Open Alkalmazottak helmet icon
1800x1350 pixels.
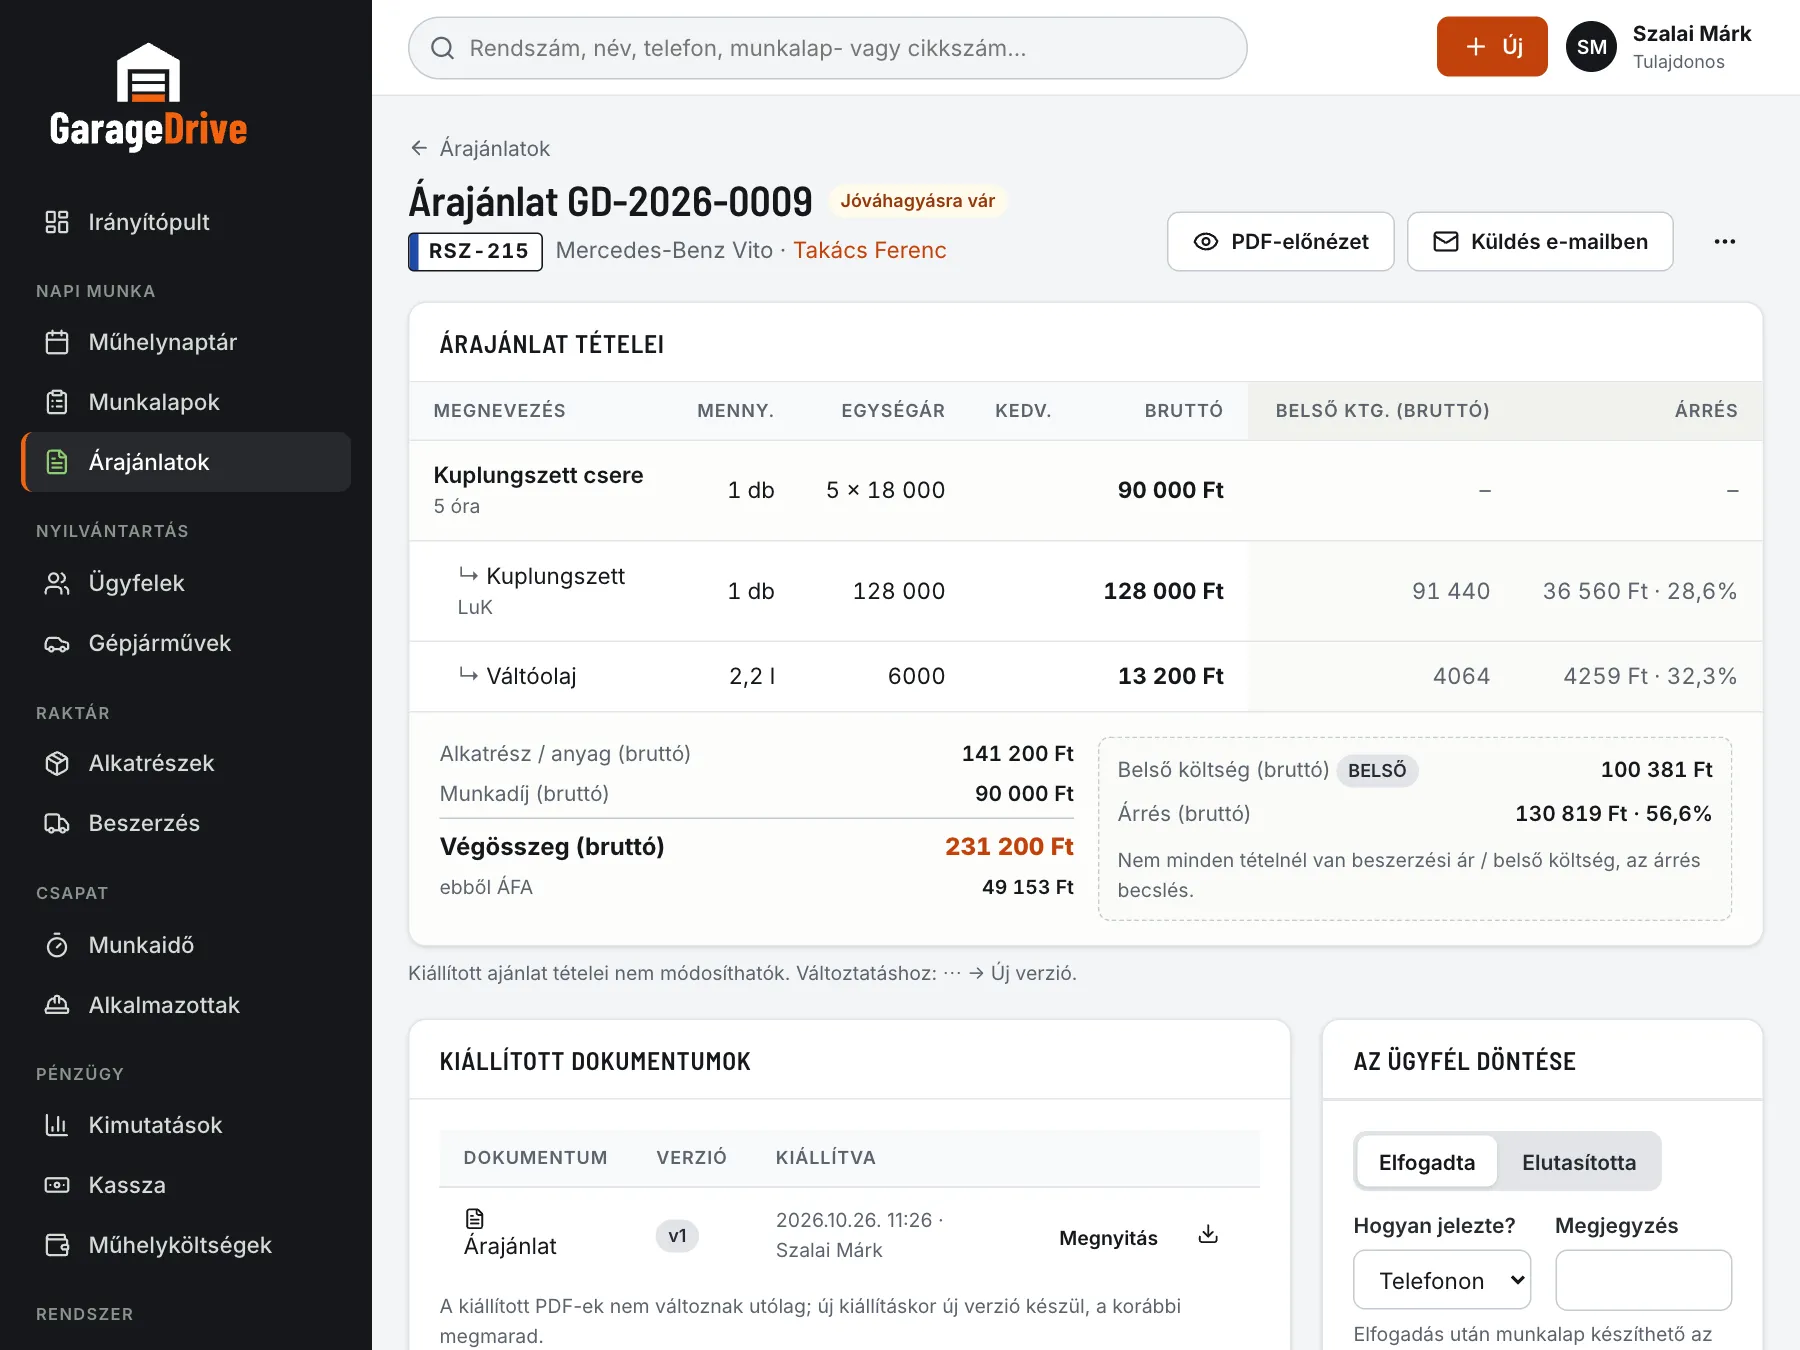[x=57, y=1005]
